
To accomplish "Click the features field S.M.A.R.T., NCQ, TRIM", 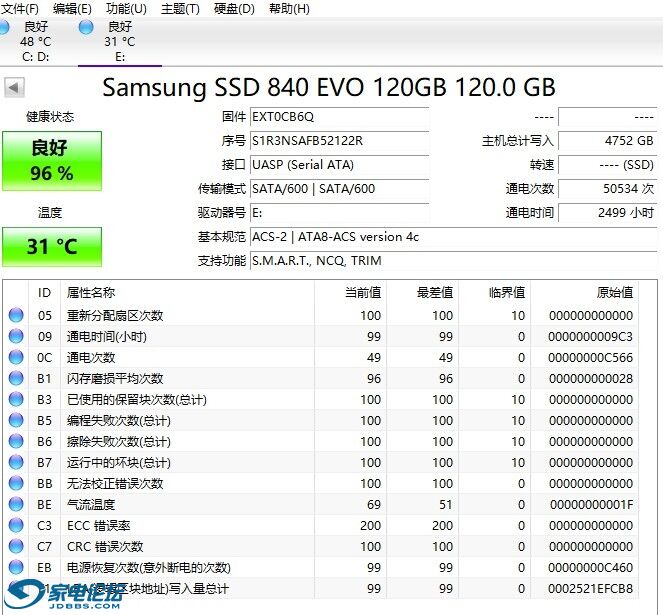I will [x=453, y=261].
